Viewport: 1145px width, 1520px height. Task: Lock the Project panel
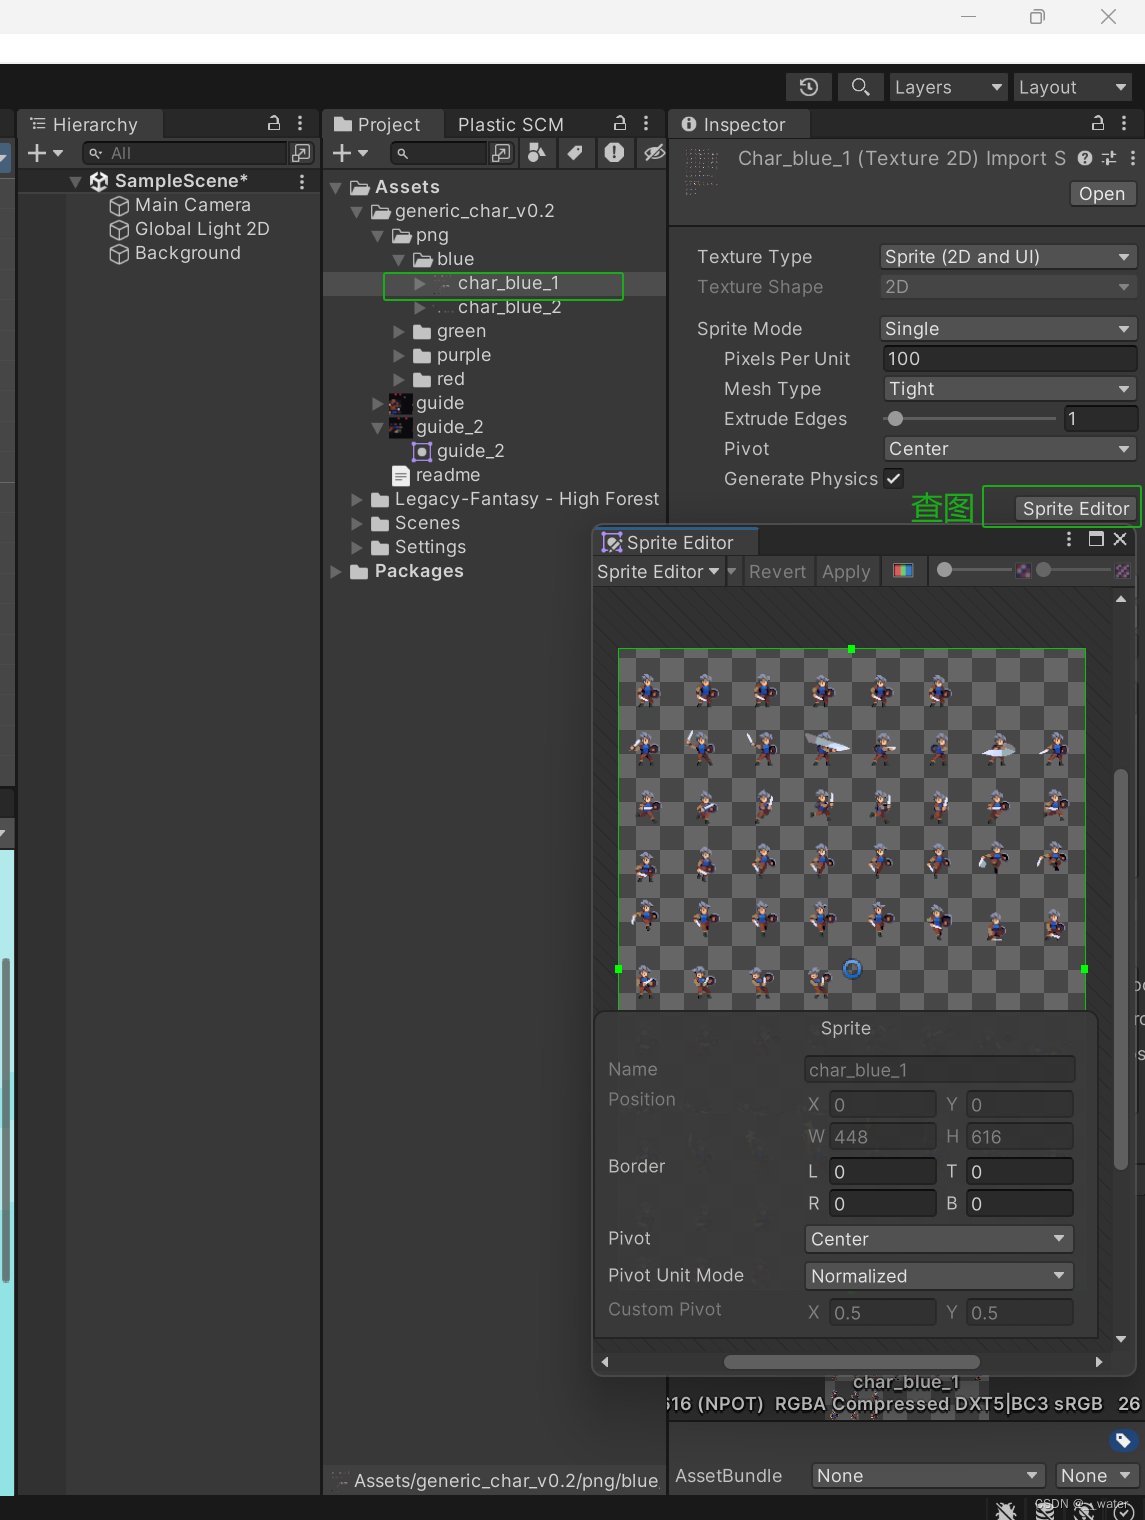620,123
